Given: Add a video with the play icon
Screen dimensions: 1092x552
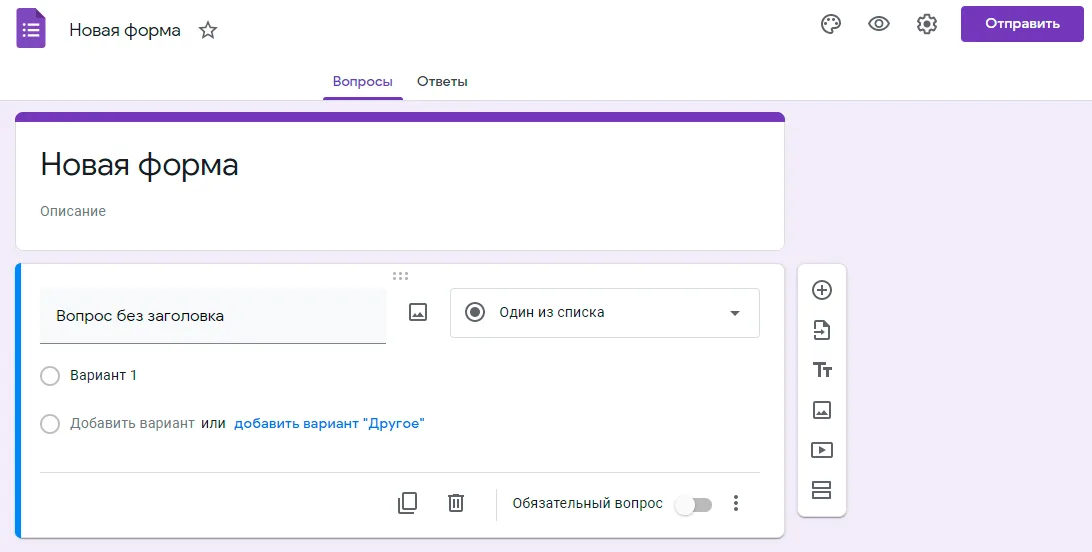Looking at the screenshot, I should (822, 450).
